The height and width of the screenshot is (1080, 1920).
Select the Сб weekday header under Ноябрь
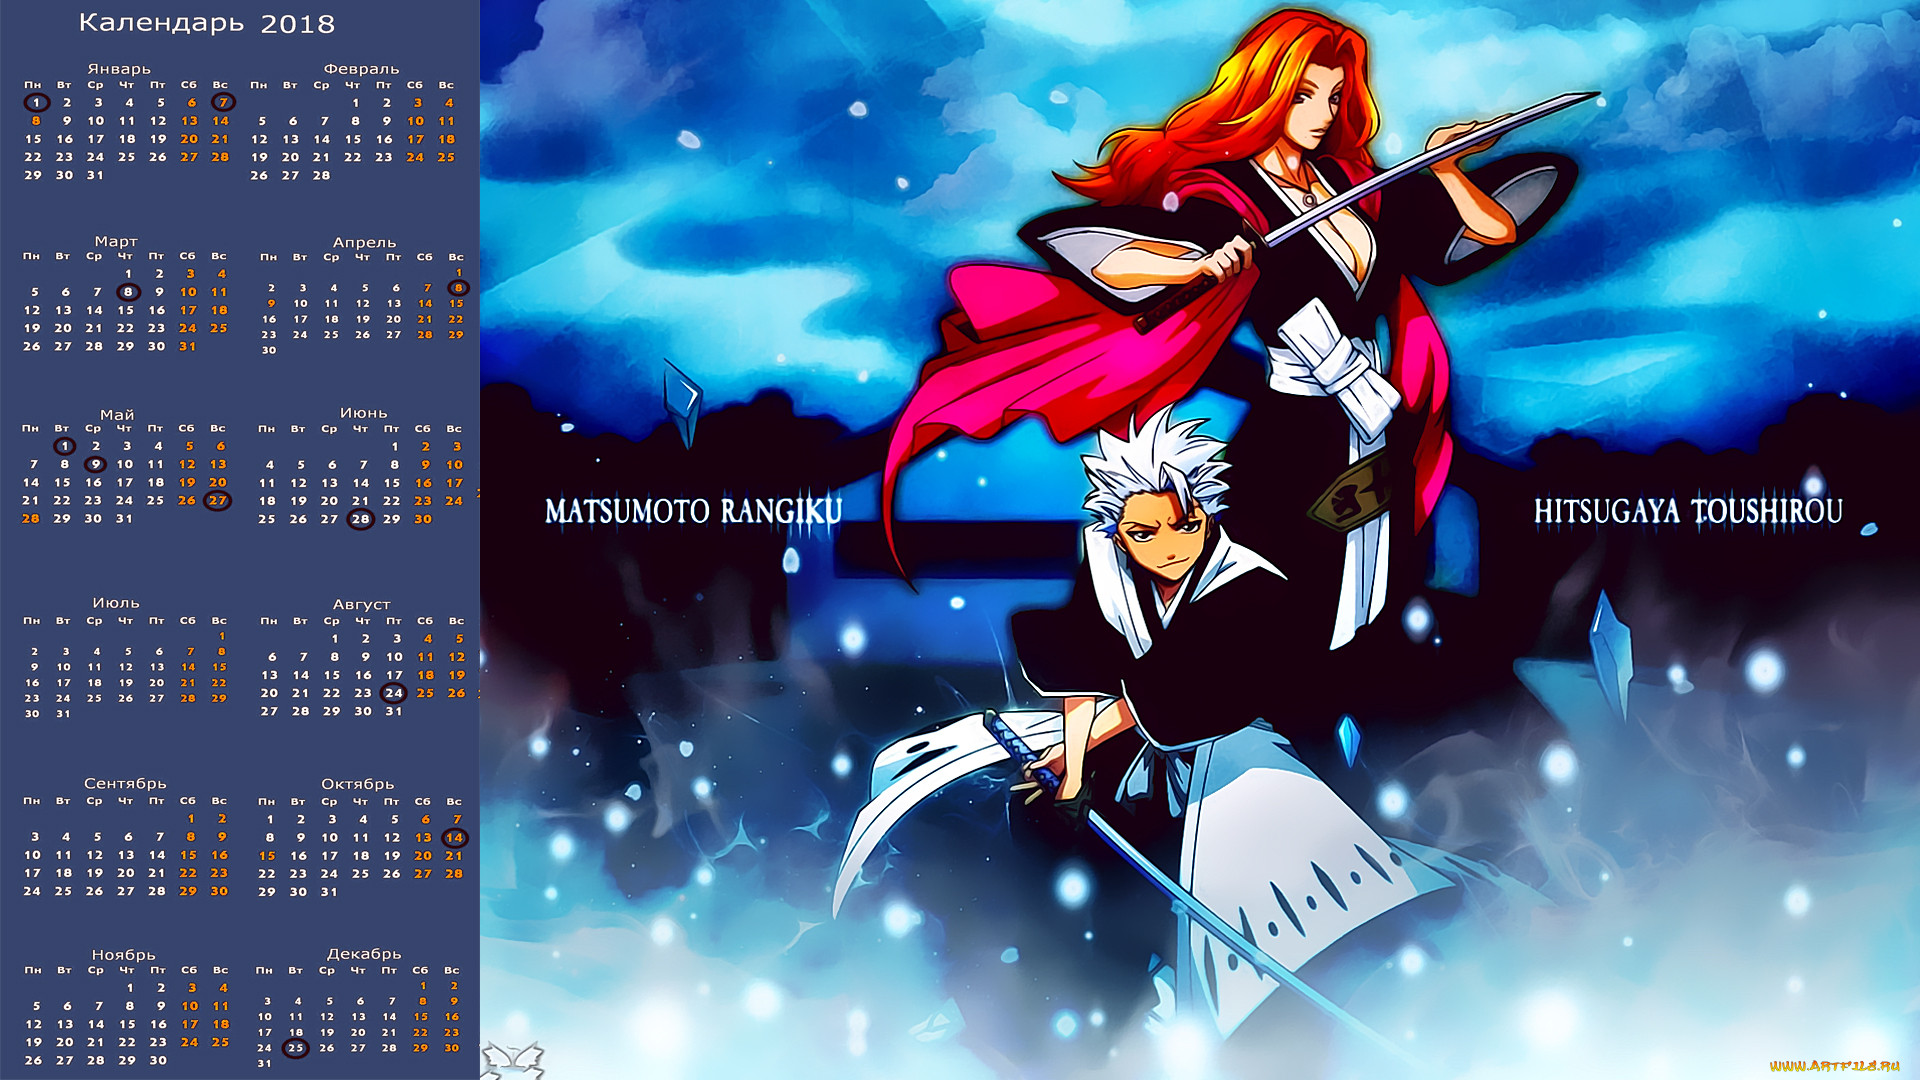click(189, 970)
